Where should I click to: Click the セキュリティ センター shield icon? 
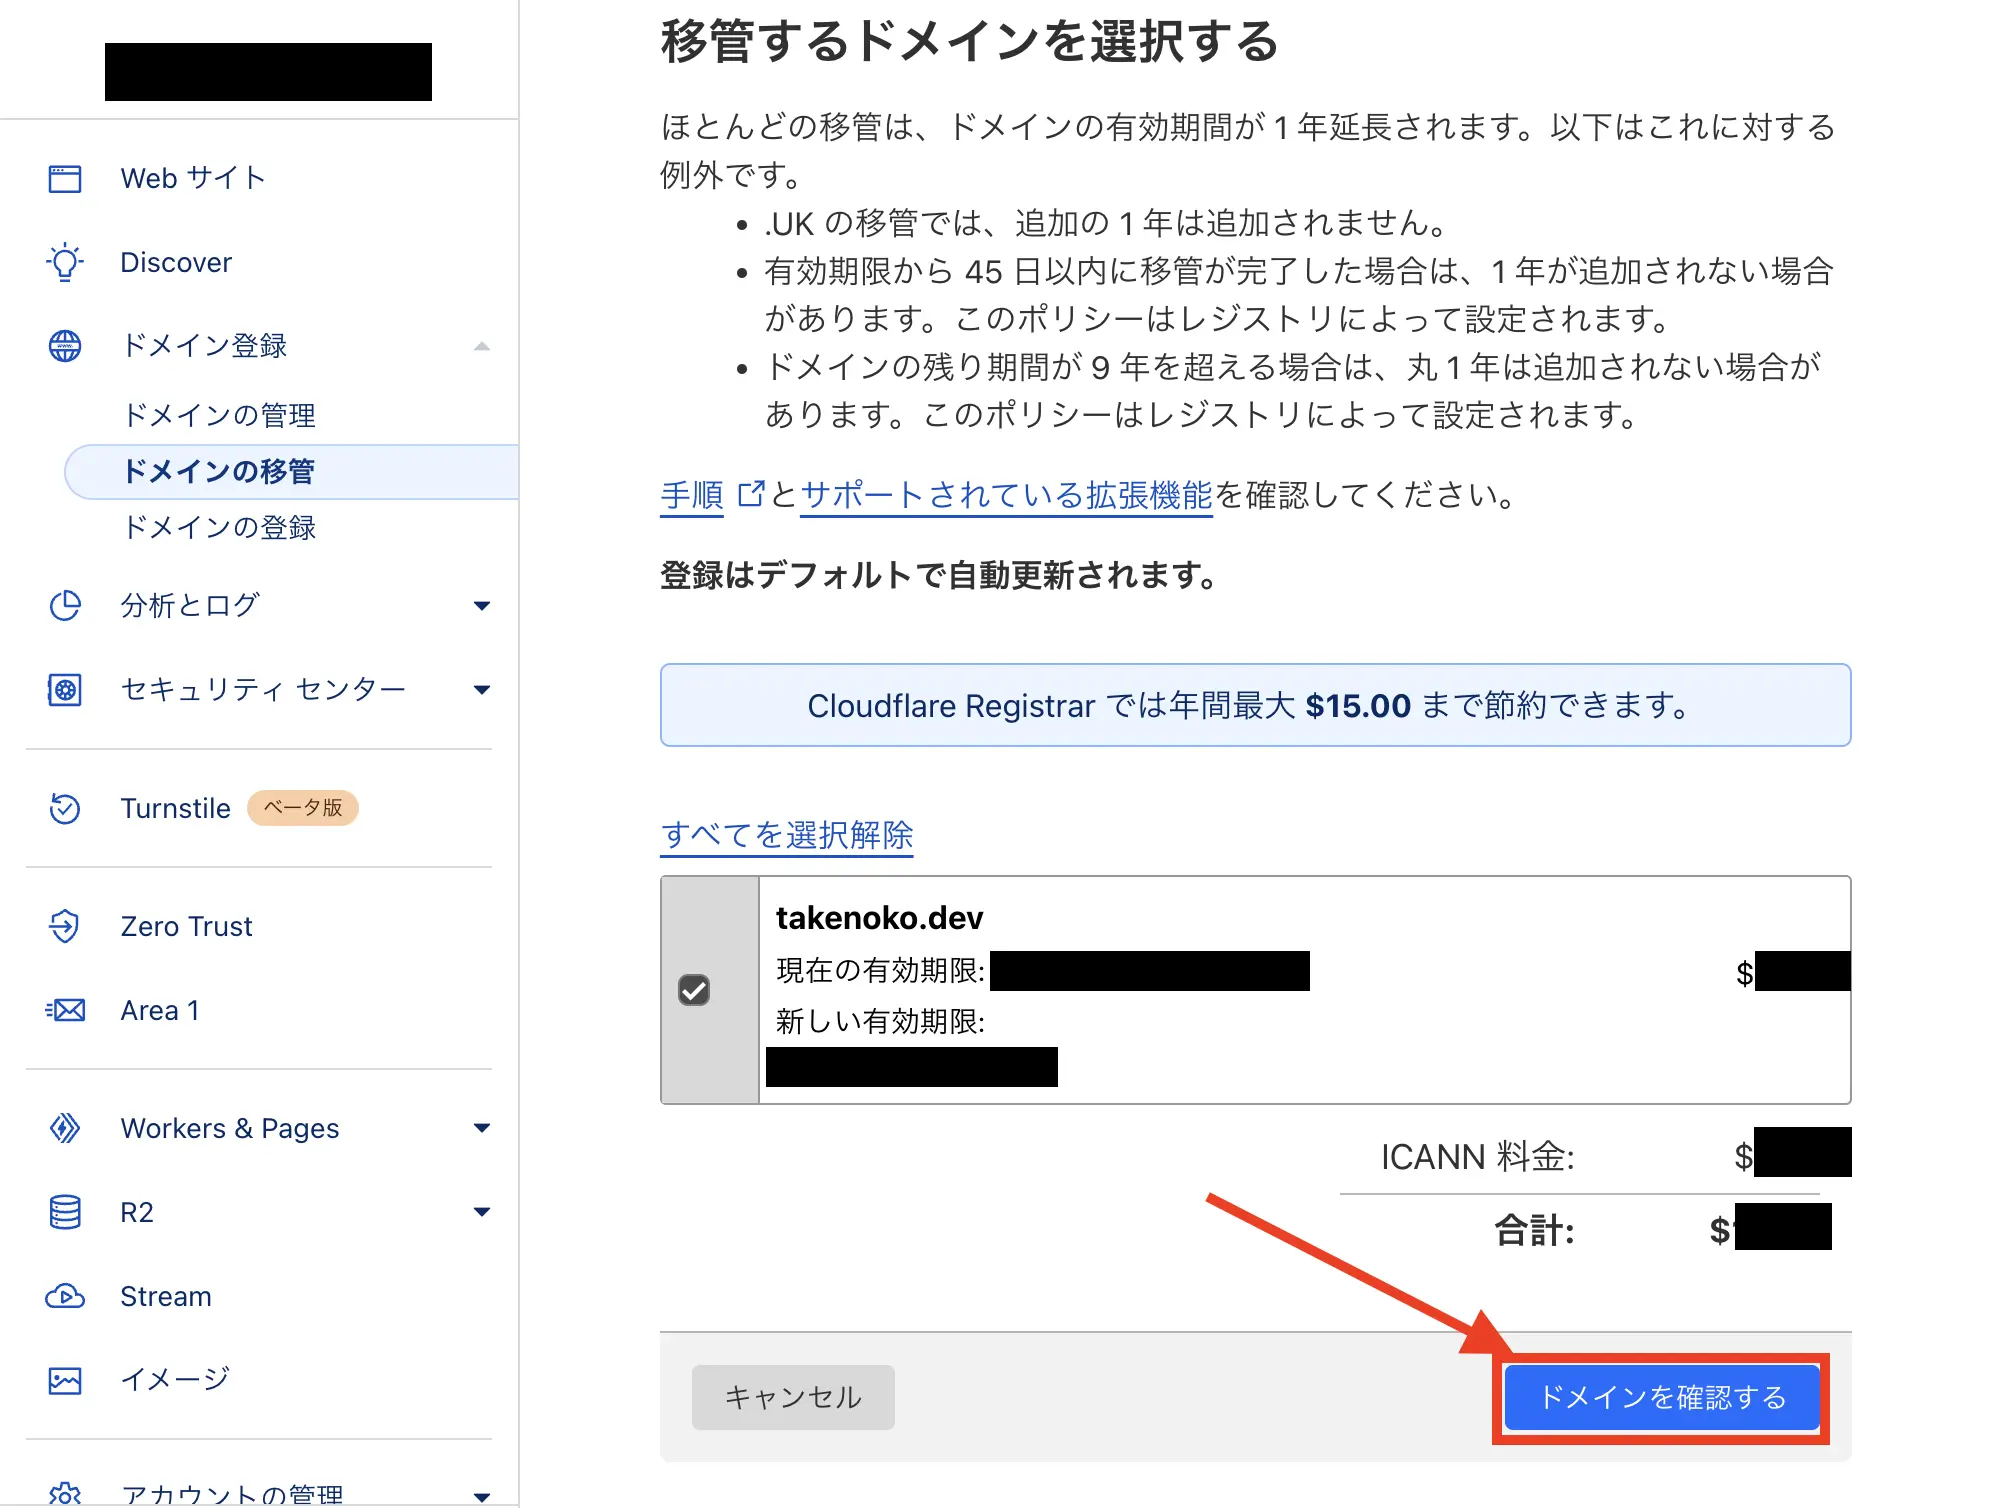point(64,689)
